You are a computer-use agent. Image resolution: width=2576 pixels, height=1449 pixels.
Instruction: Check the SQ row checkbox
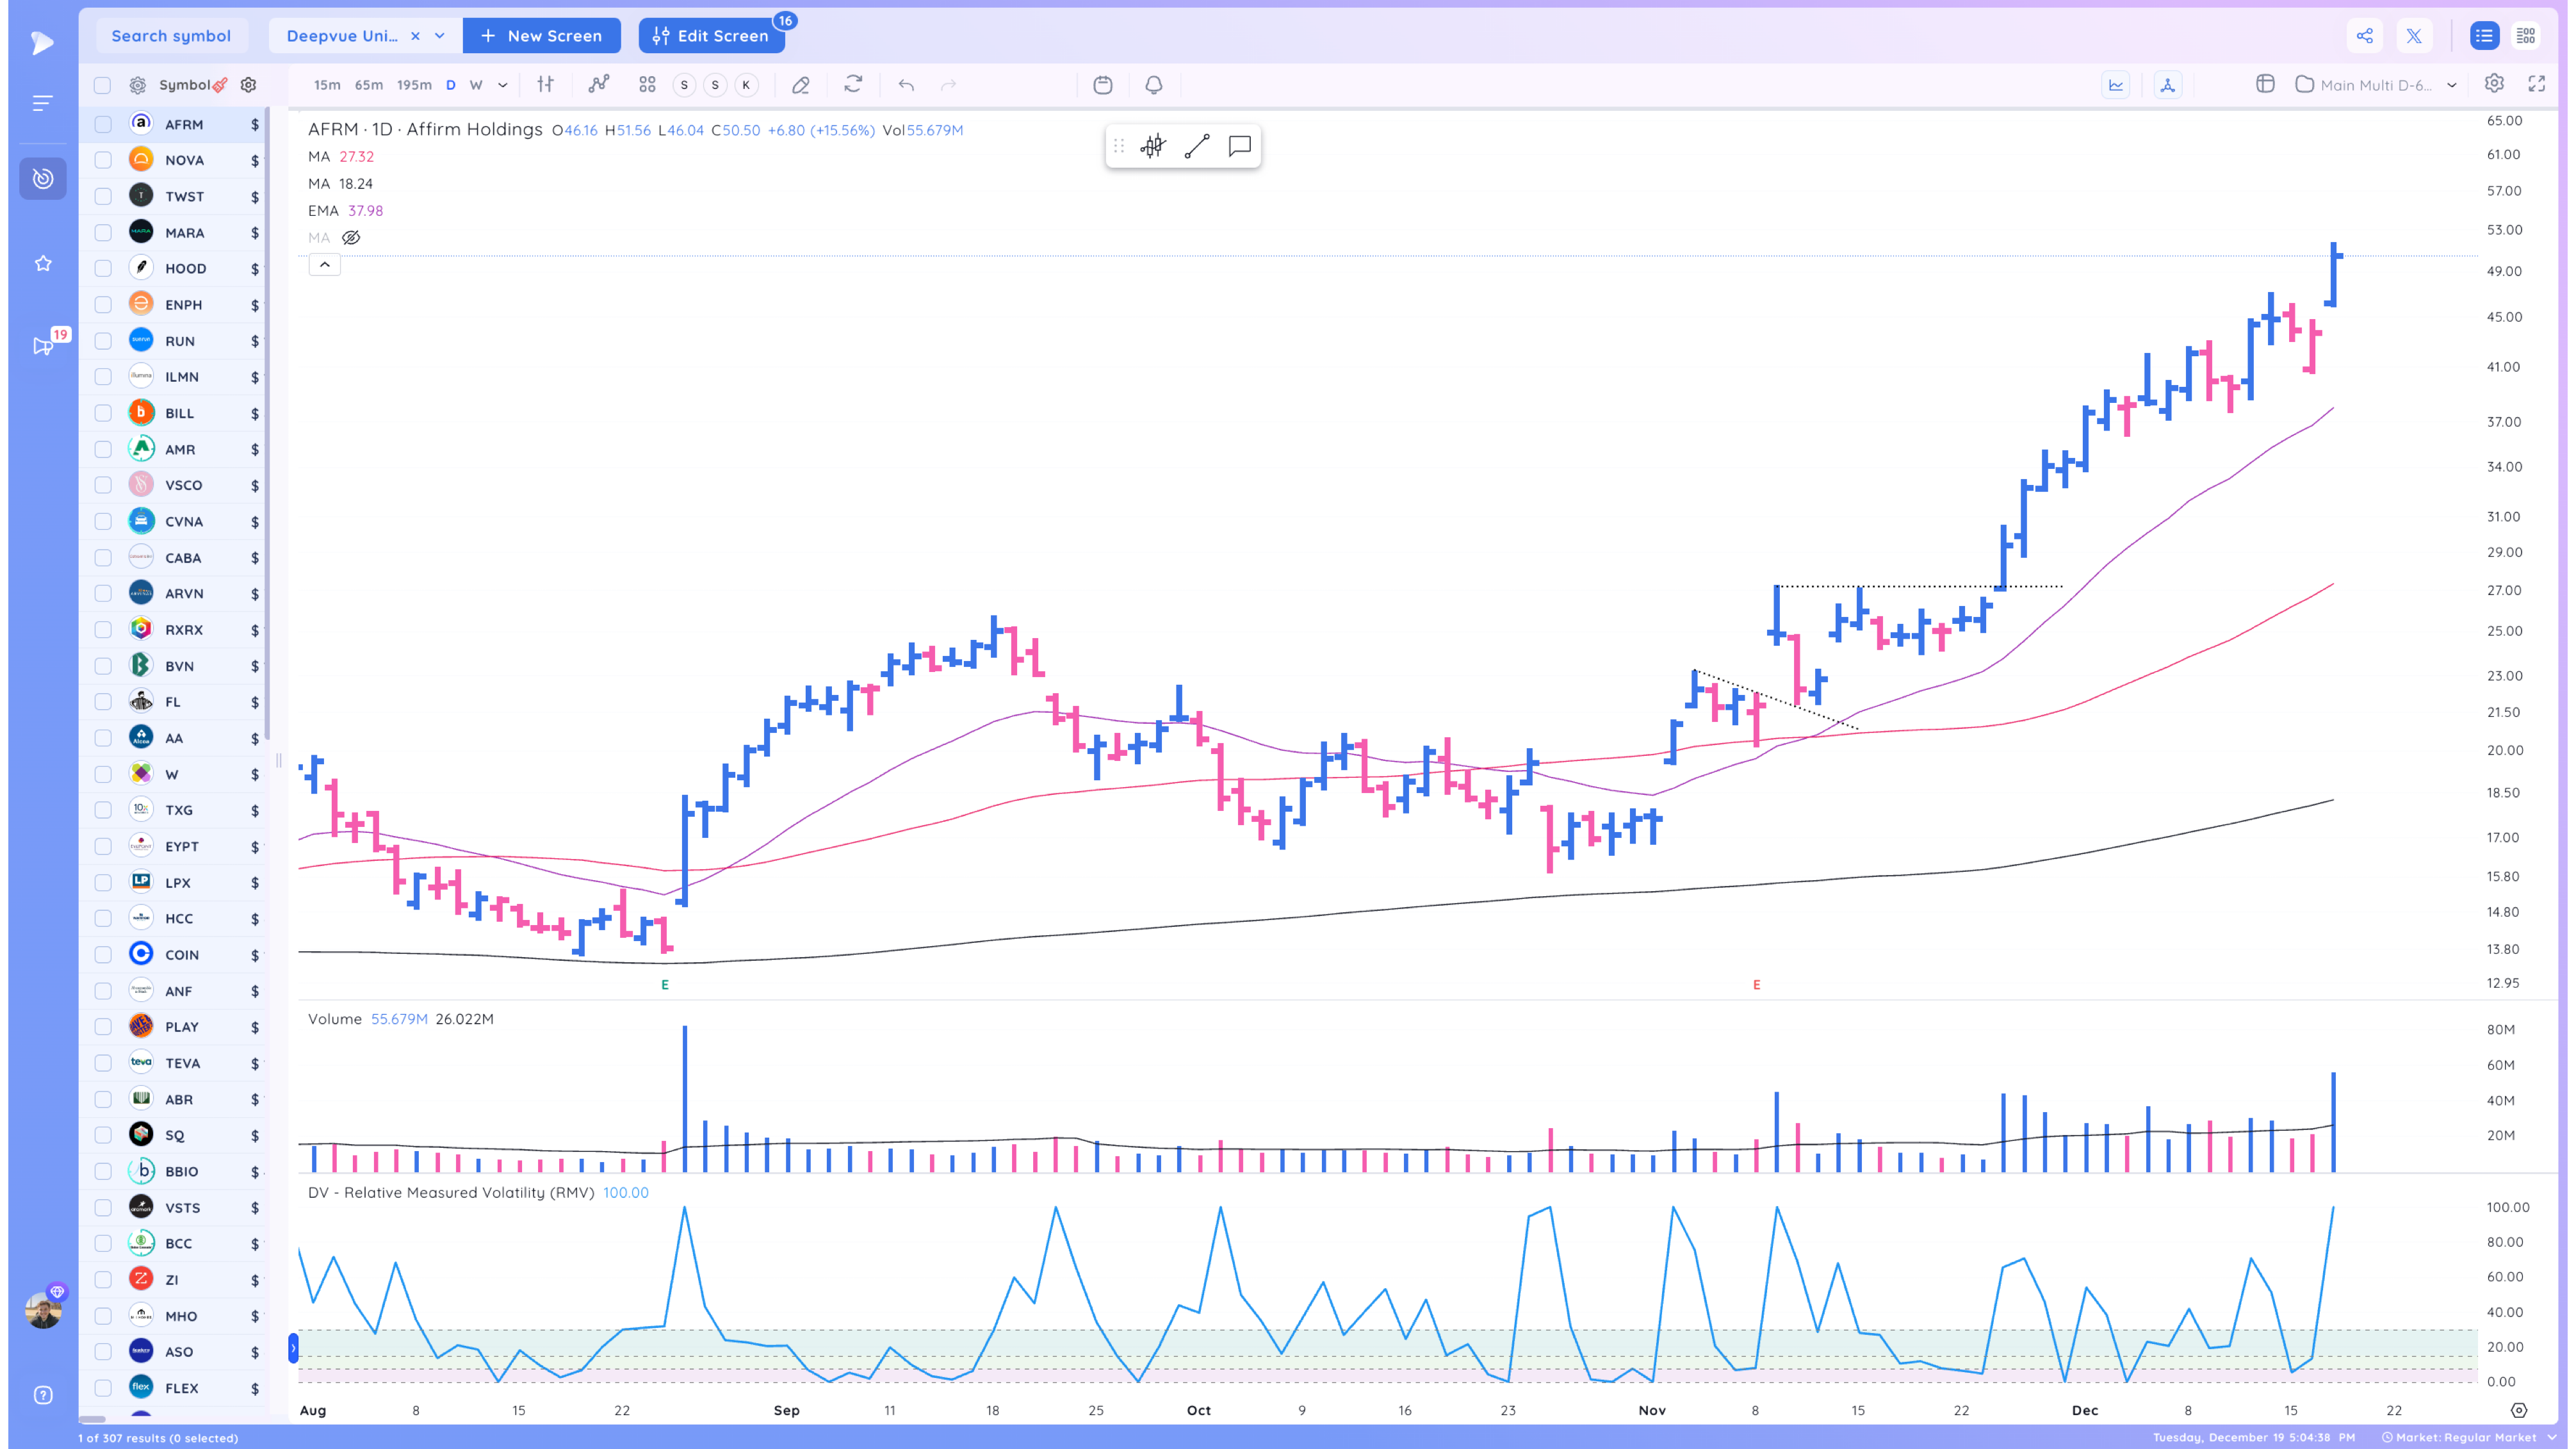click(103, 1135)
